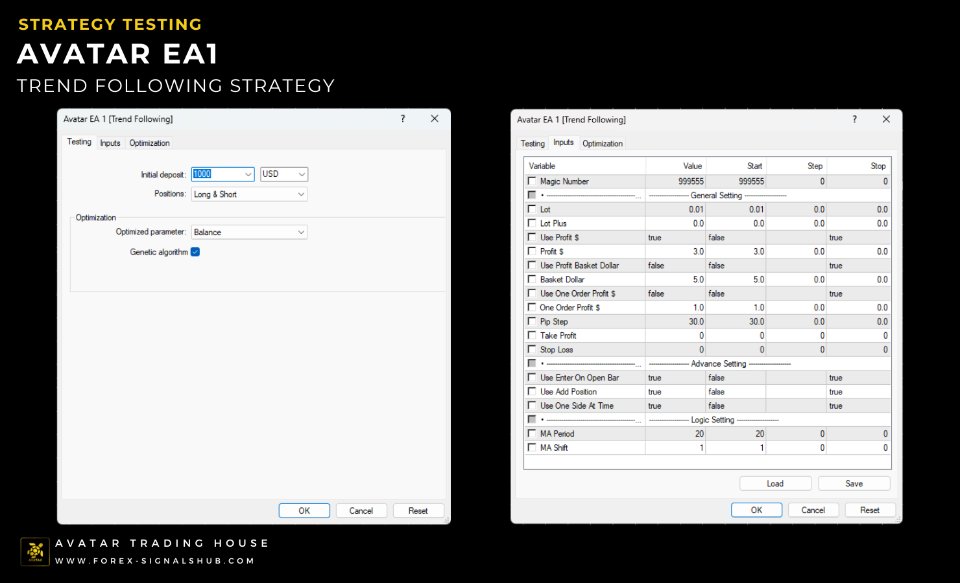Check the Pip Step optimization box
960x583 pixels.
[x=532, y=322]
